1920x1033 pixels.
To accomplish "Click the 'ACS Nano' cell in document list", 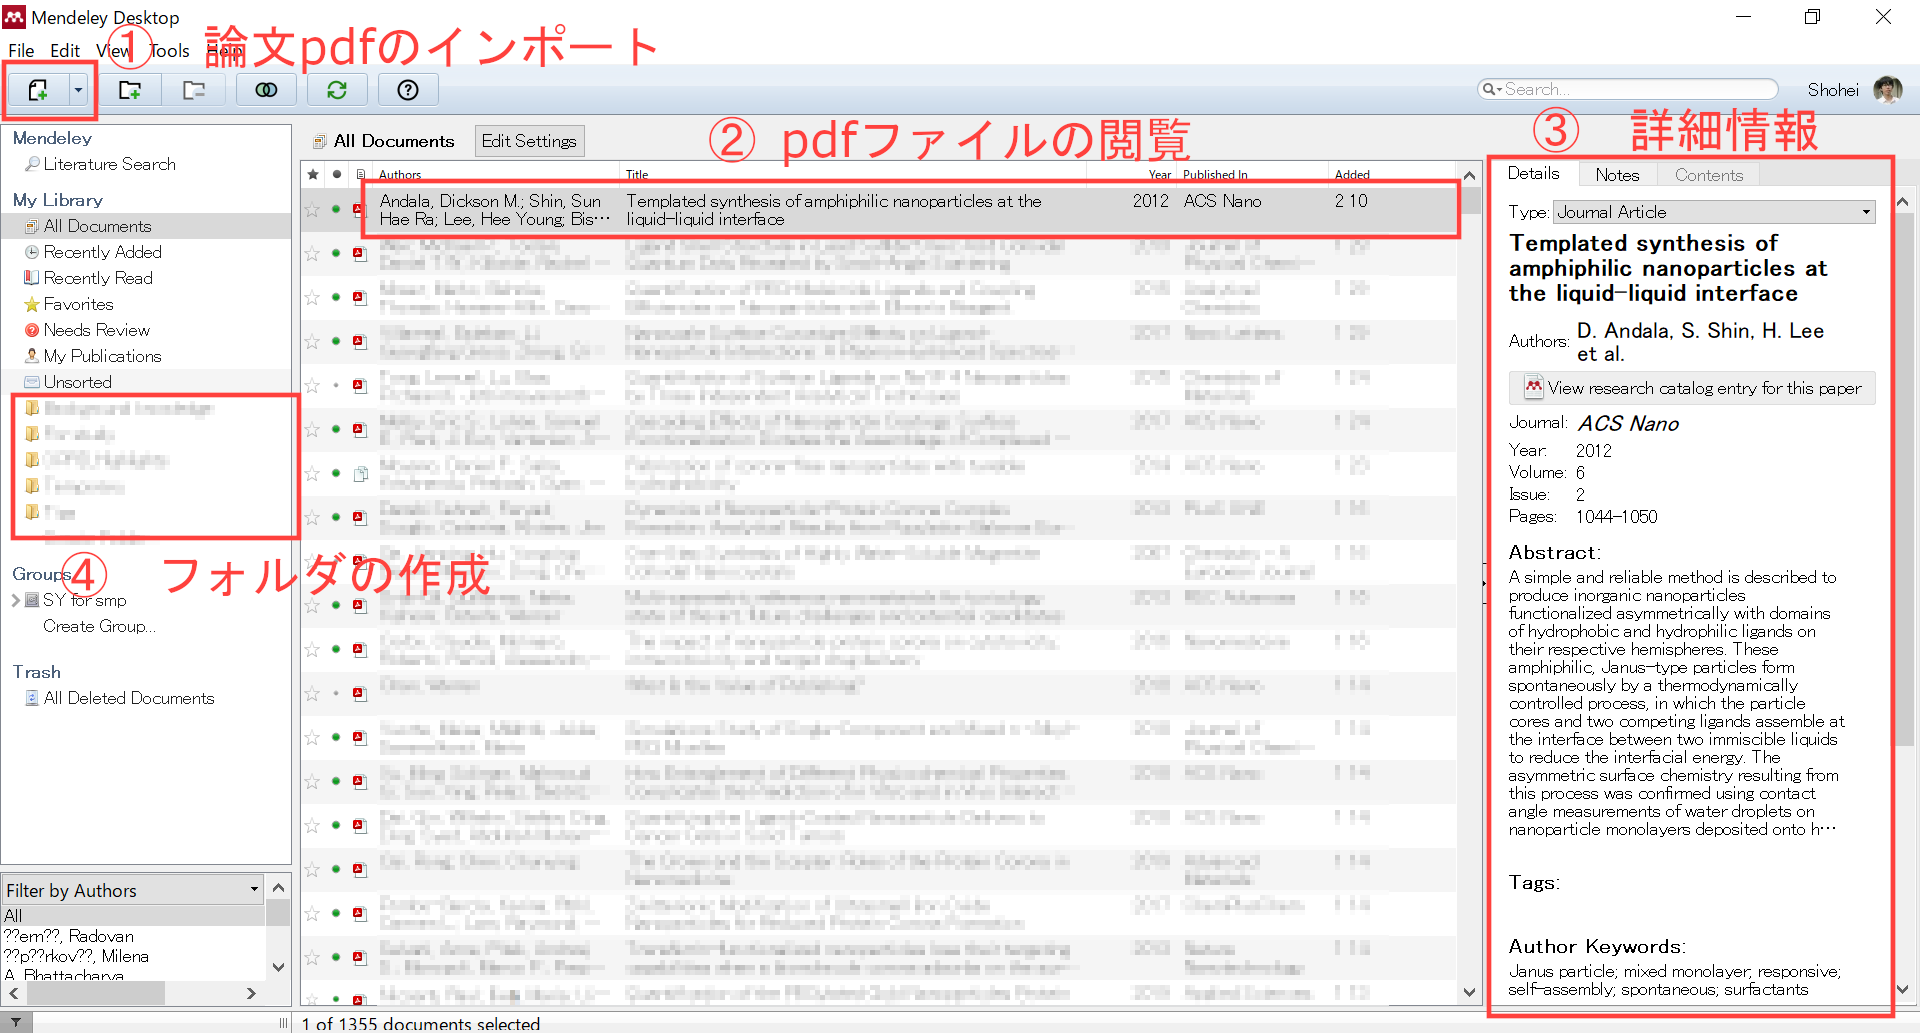I will [1222, 201].
